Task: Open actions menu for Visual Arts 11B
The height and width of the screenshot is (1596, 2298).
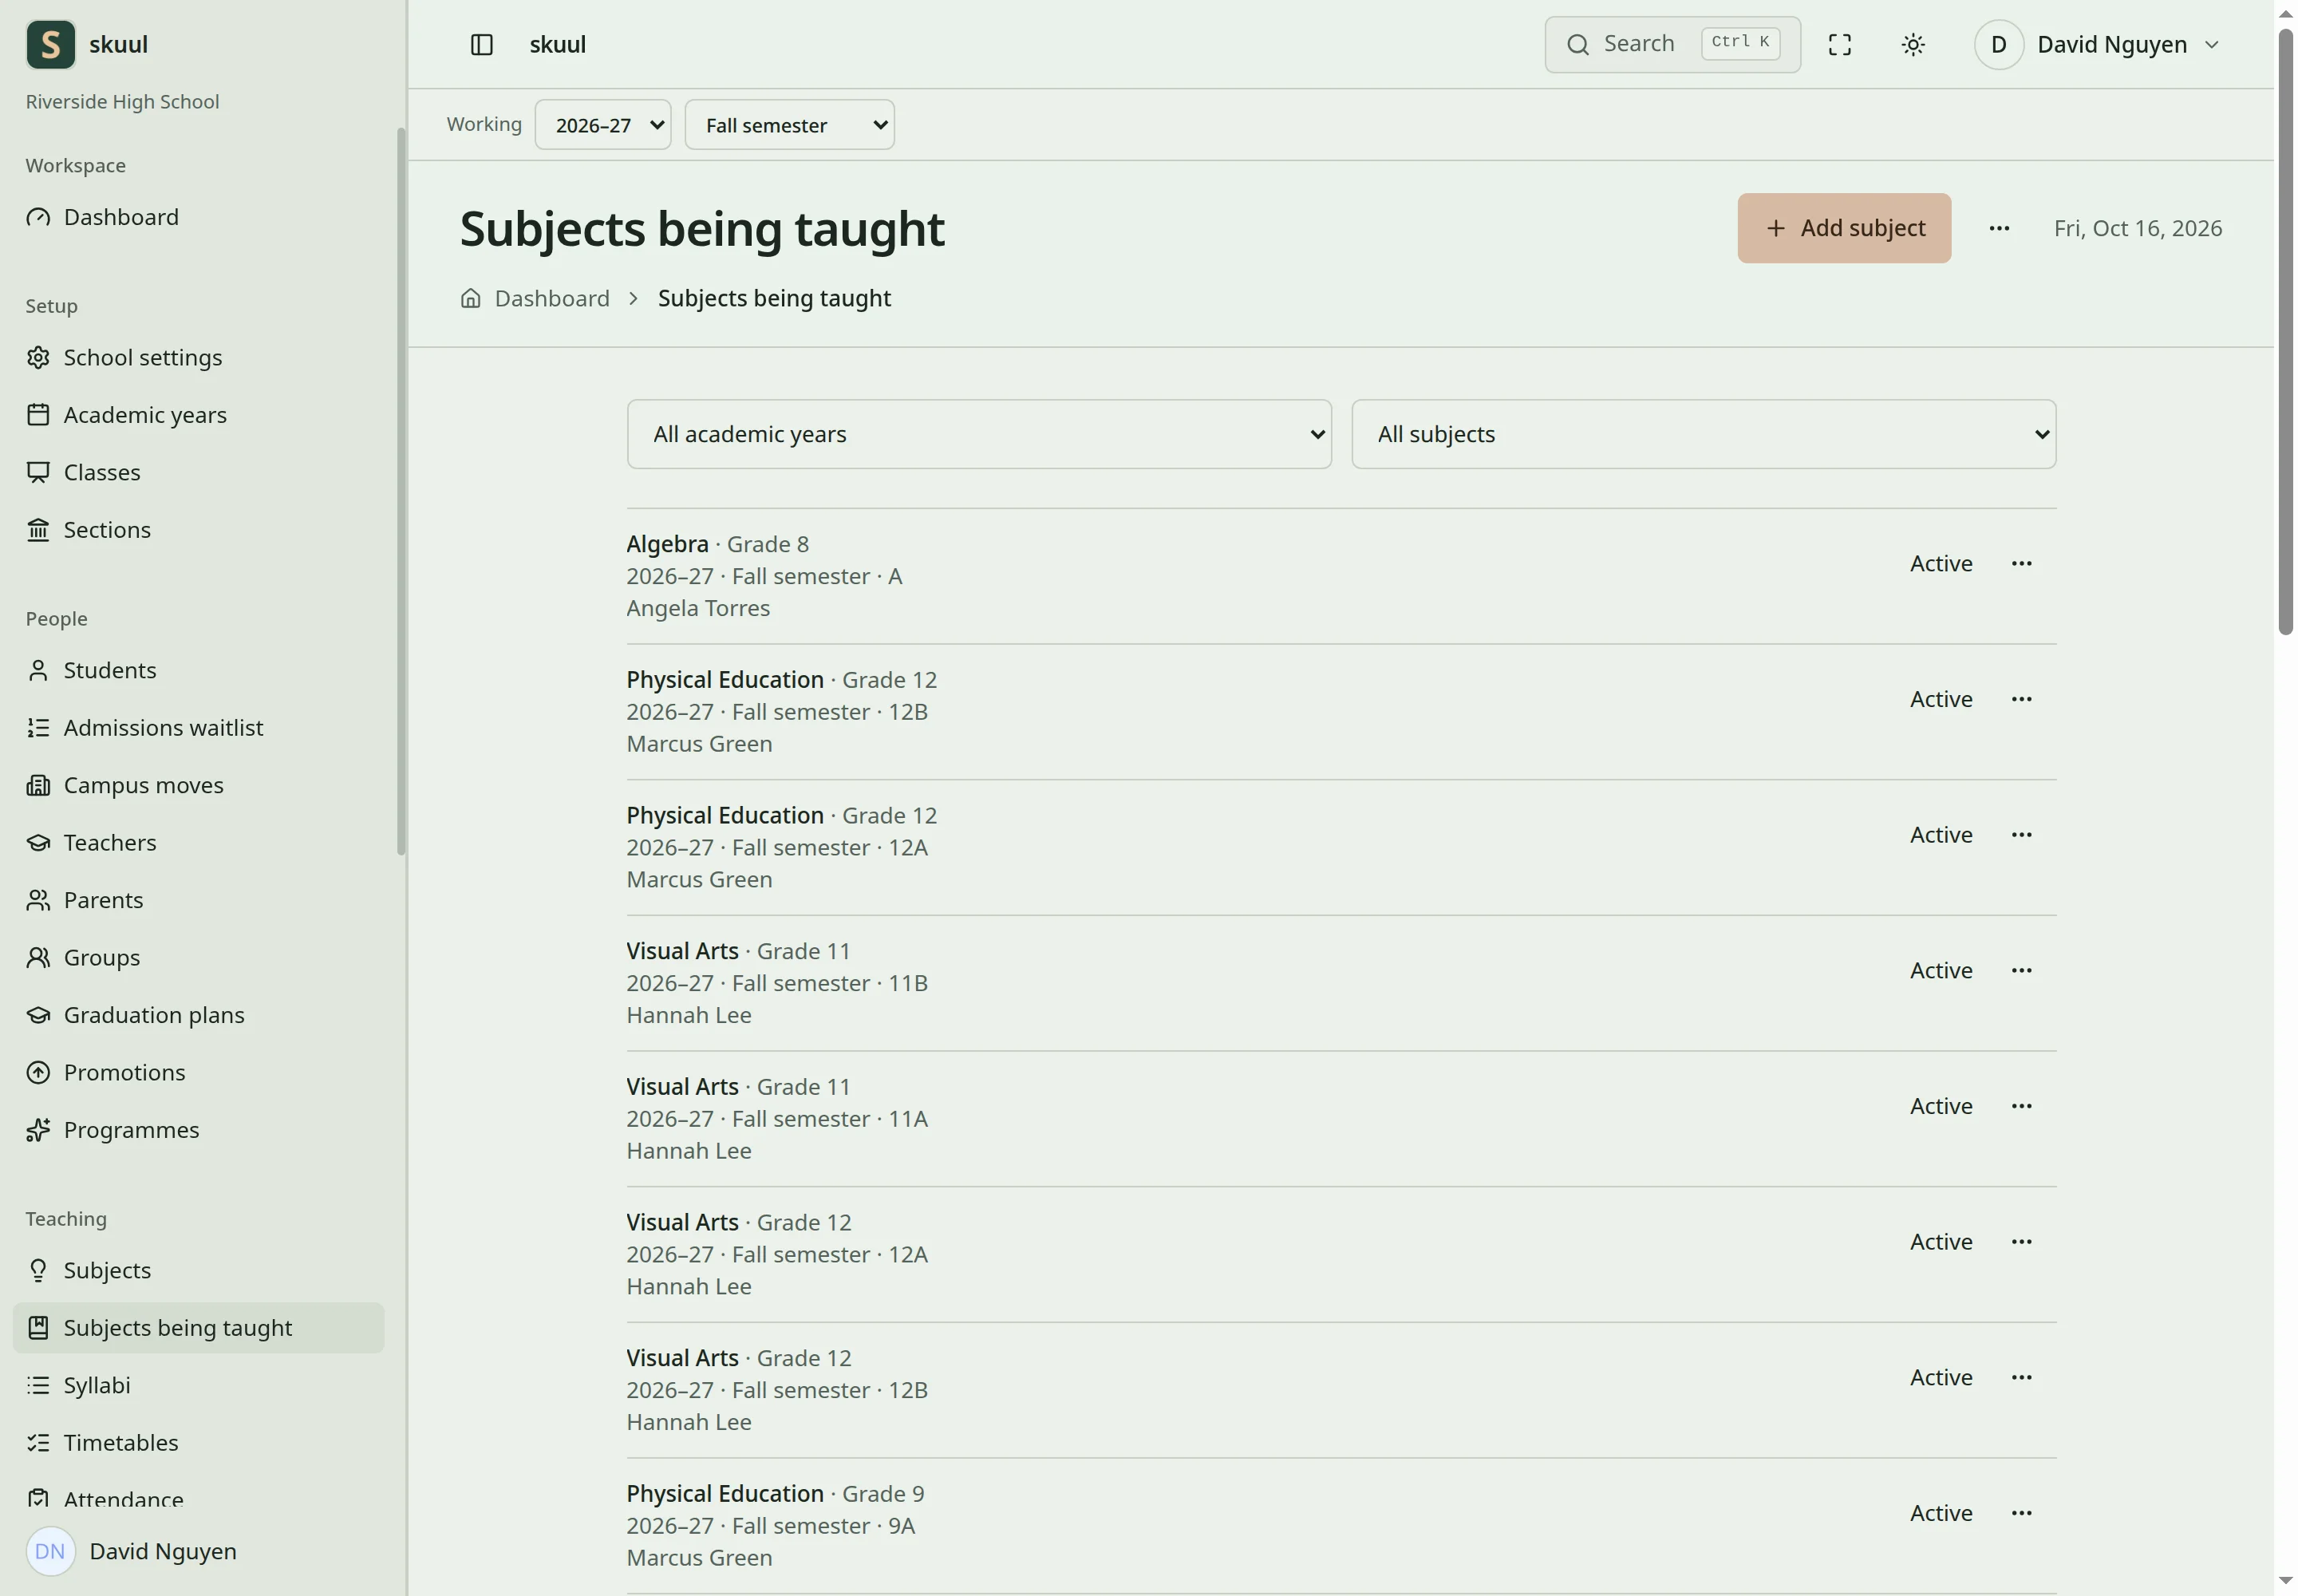Action: (2021, 970)
